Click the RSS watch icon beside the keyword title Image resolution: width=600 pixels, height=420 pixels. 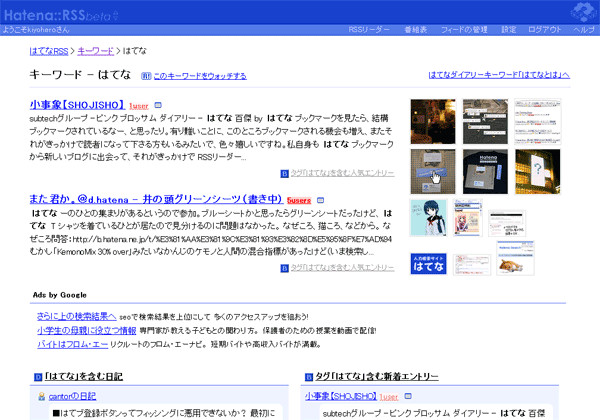point(146,76)
